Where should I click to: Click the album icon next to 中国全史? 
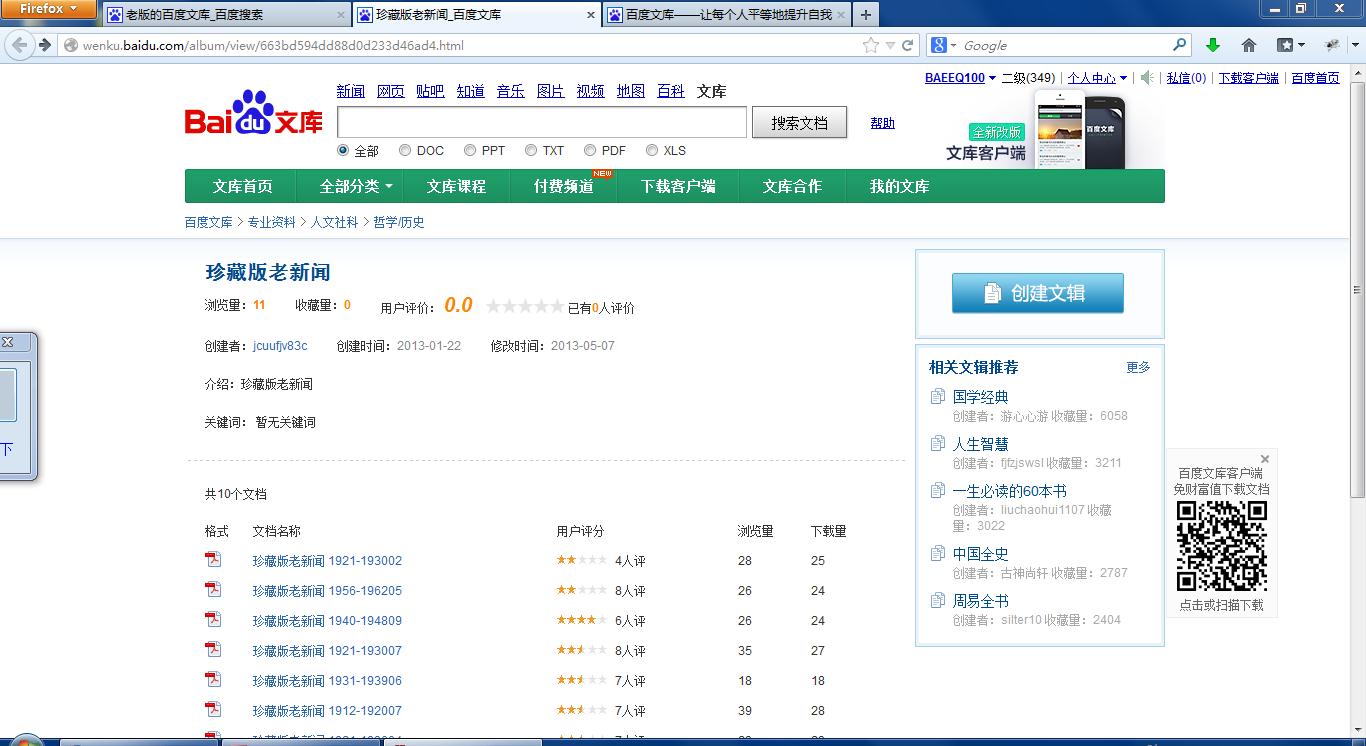938,553
